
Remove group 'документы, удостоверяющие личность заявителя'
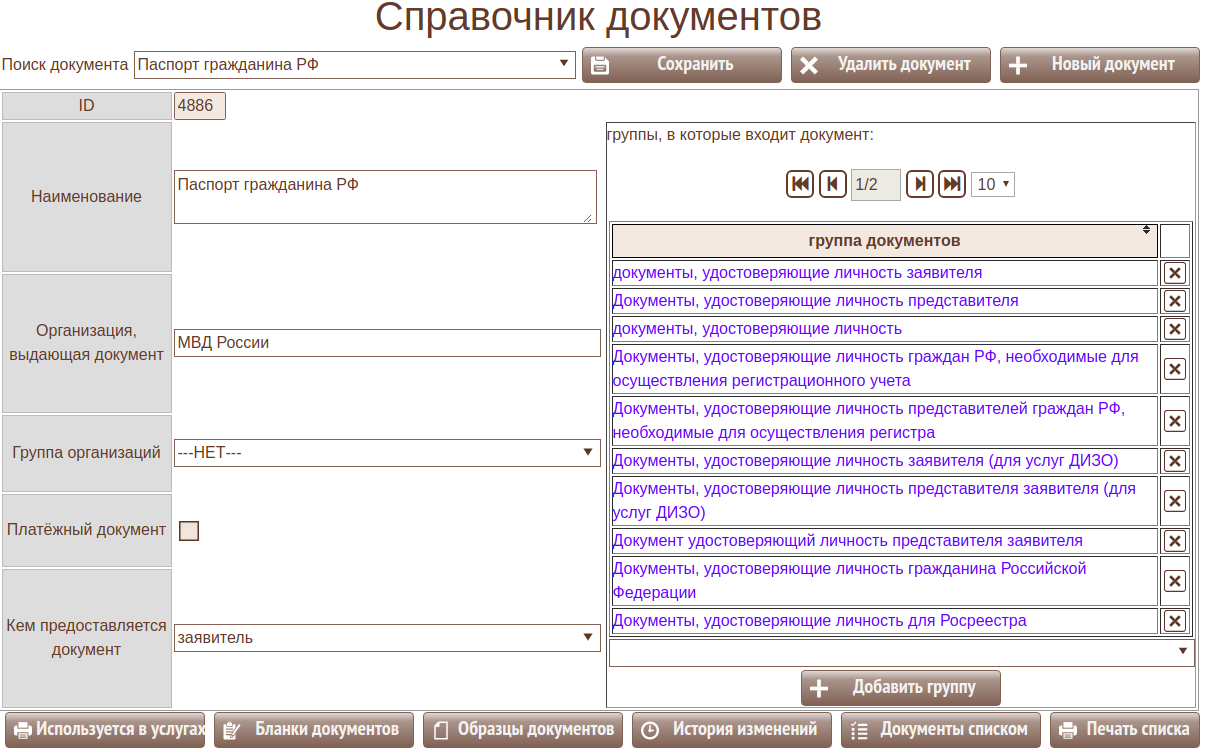click(x=1175, y=273)
